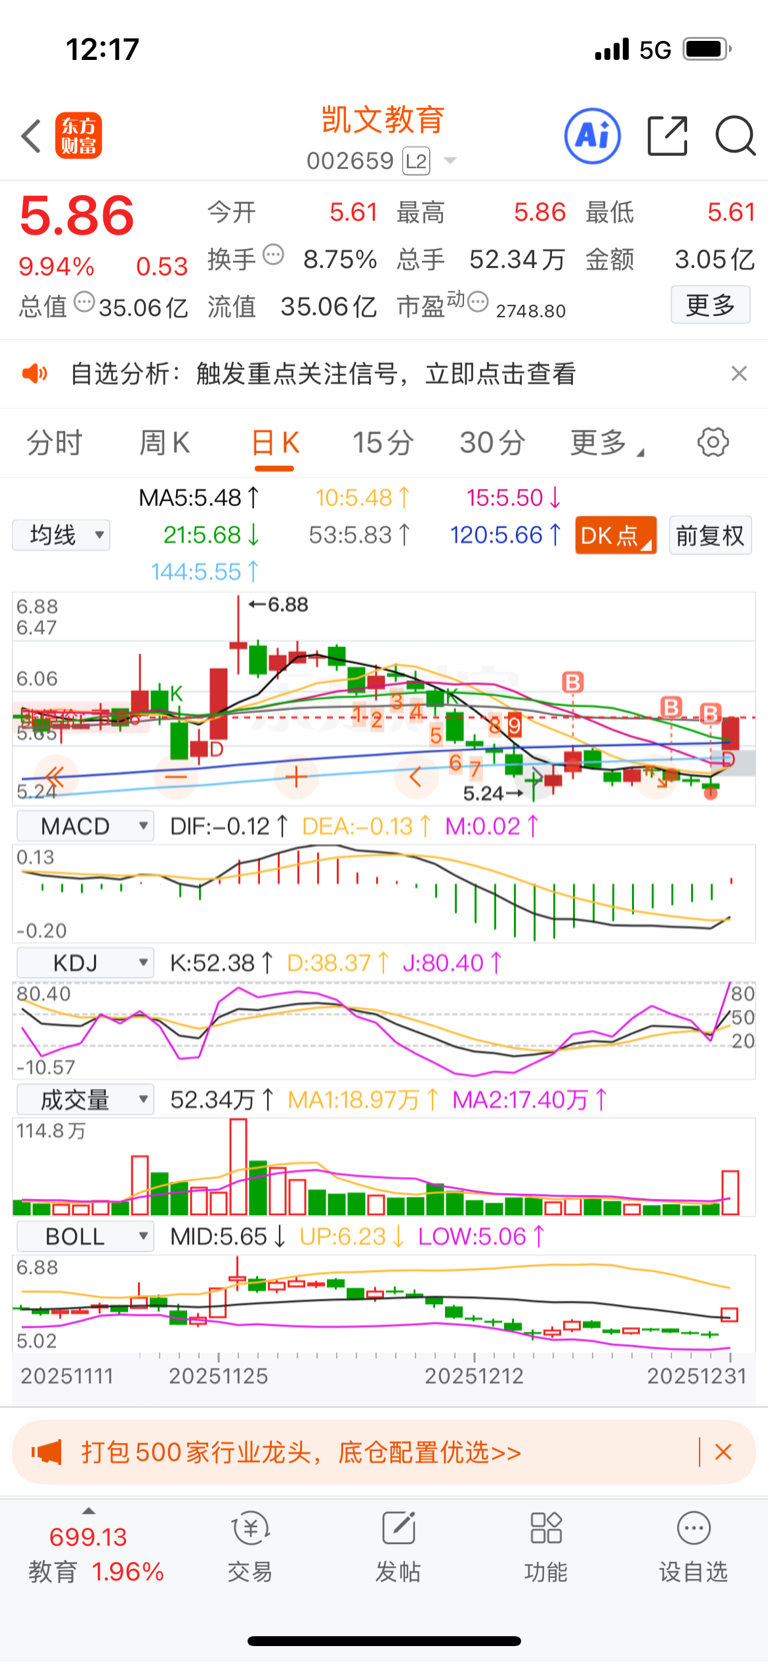
Task: Open the 总值 info bubble icon
Action: pos(84,302)
